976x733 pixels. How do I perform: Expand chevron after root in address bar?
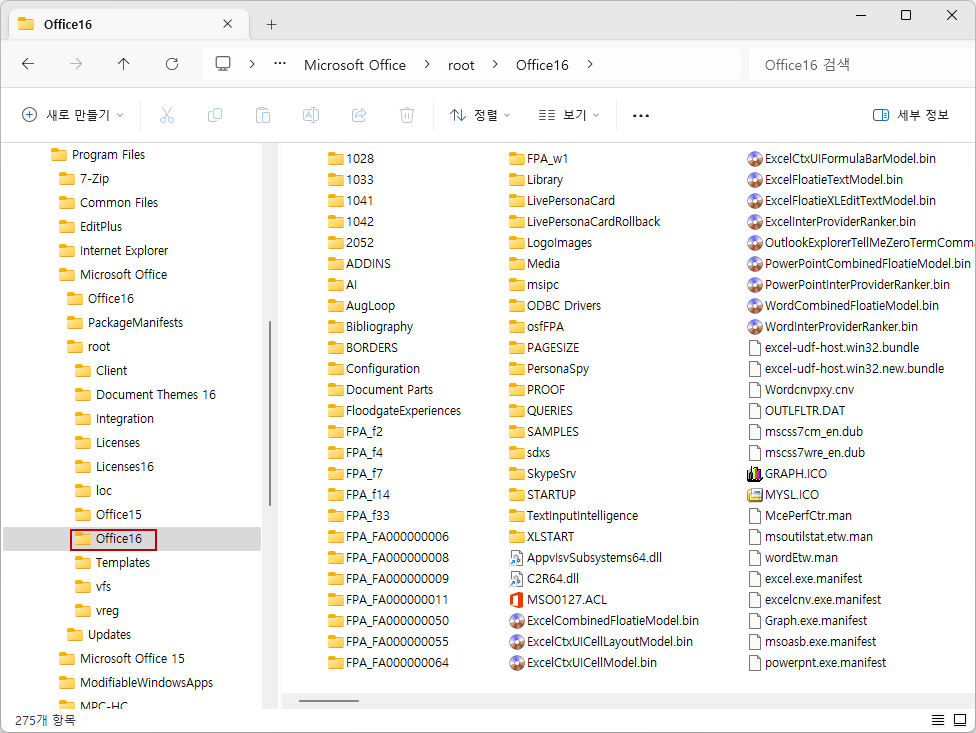[495, 64]
